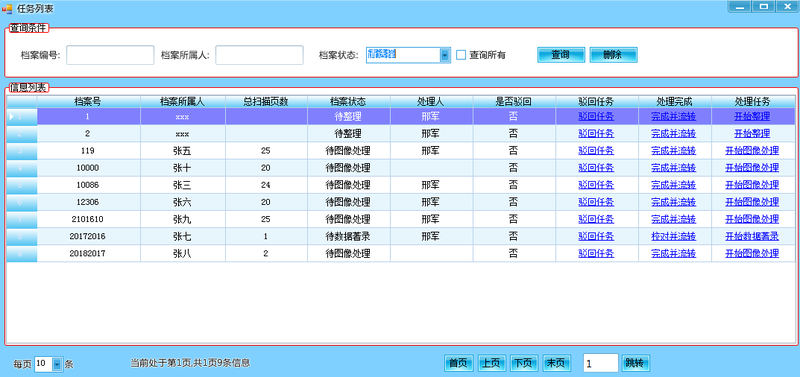Click 驳回任务 link for archive 1
Viewport: 800px width, 377px height.
596,116
